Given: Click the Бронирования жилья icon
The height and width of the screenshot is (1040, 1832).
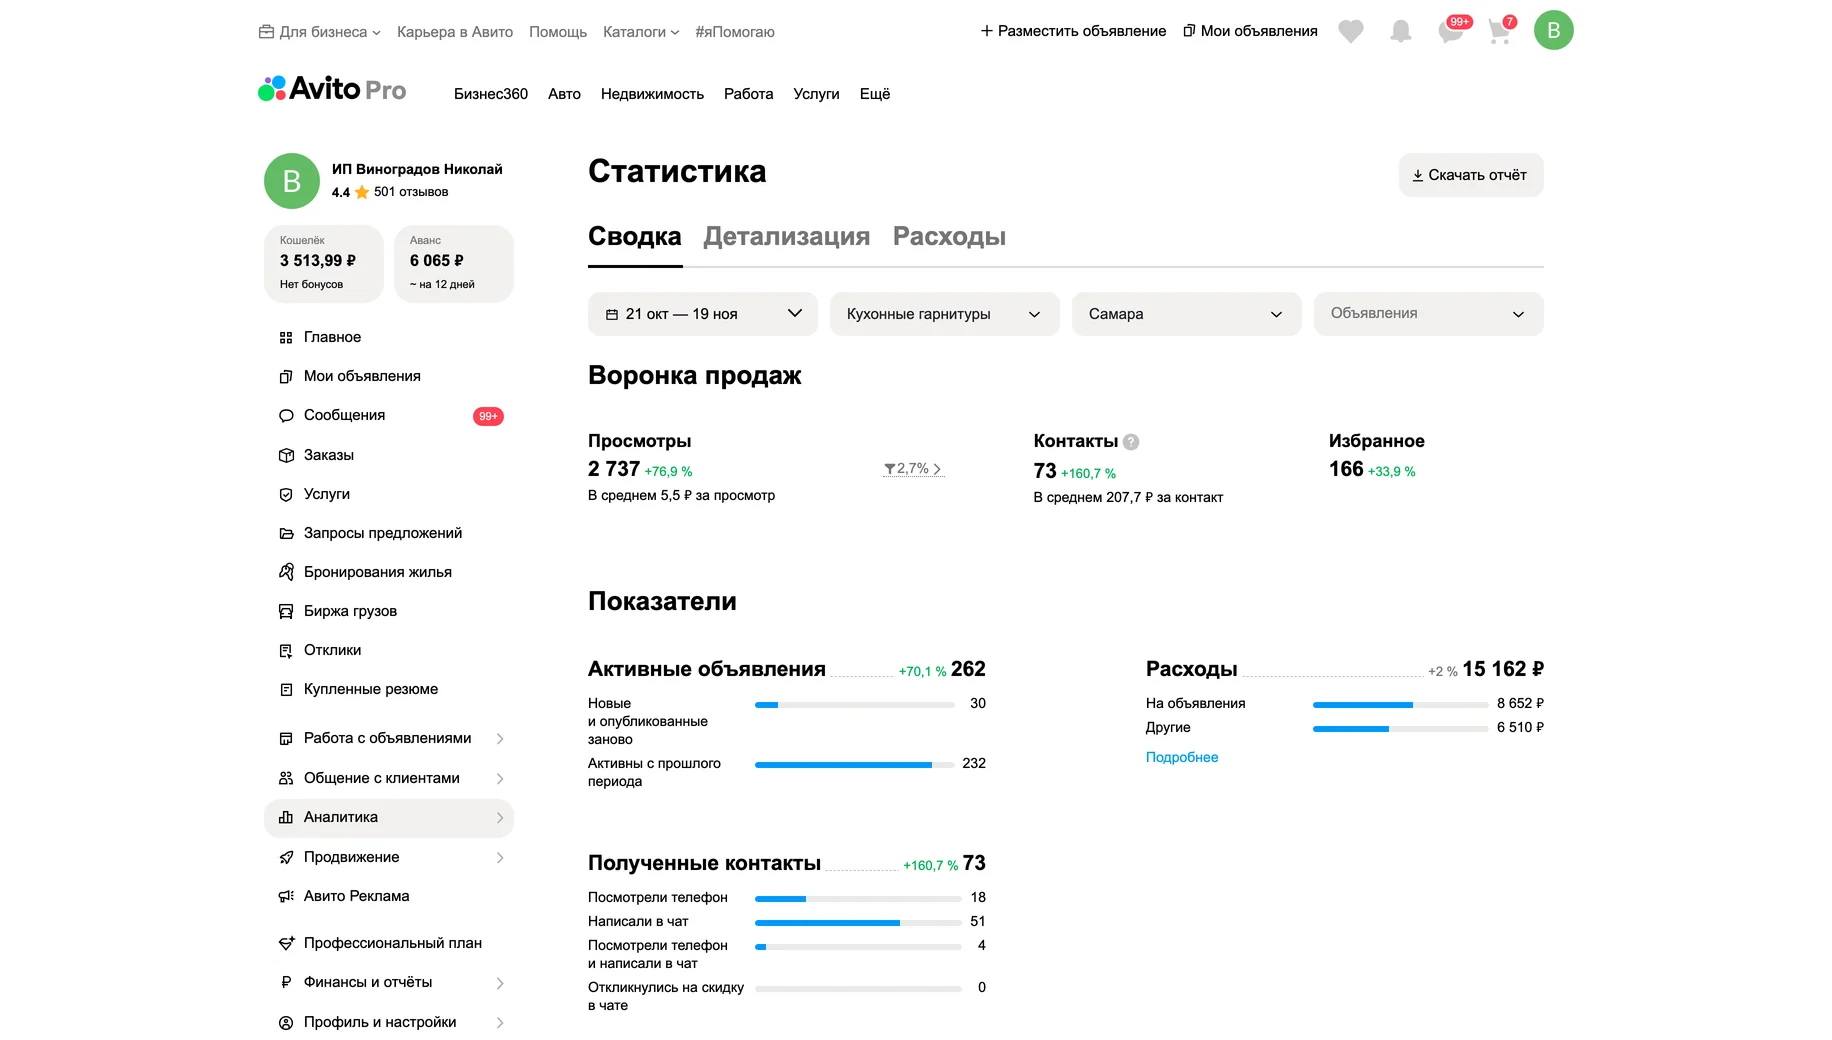Looking at the screenshot, I should (286, 572).
